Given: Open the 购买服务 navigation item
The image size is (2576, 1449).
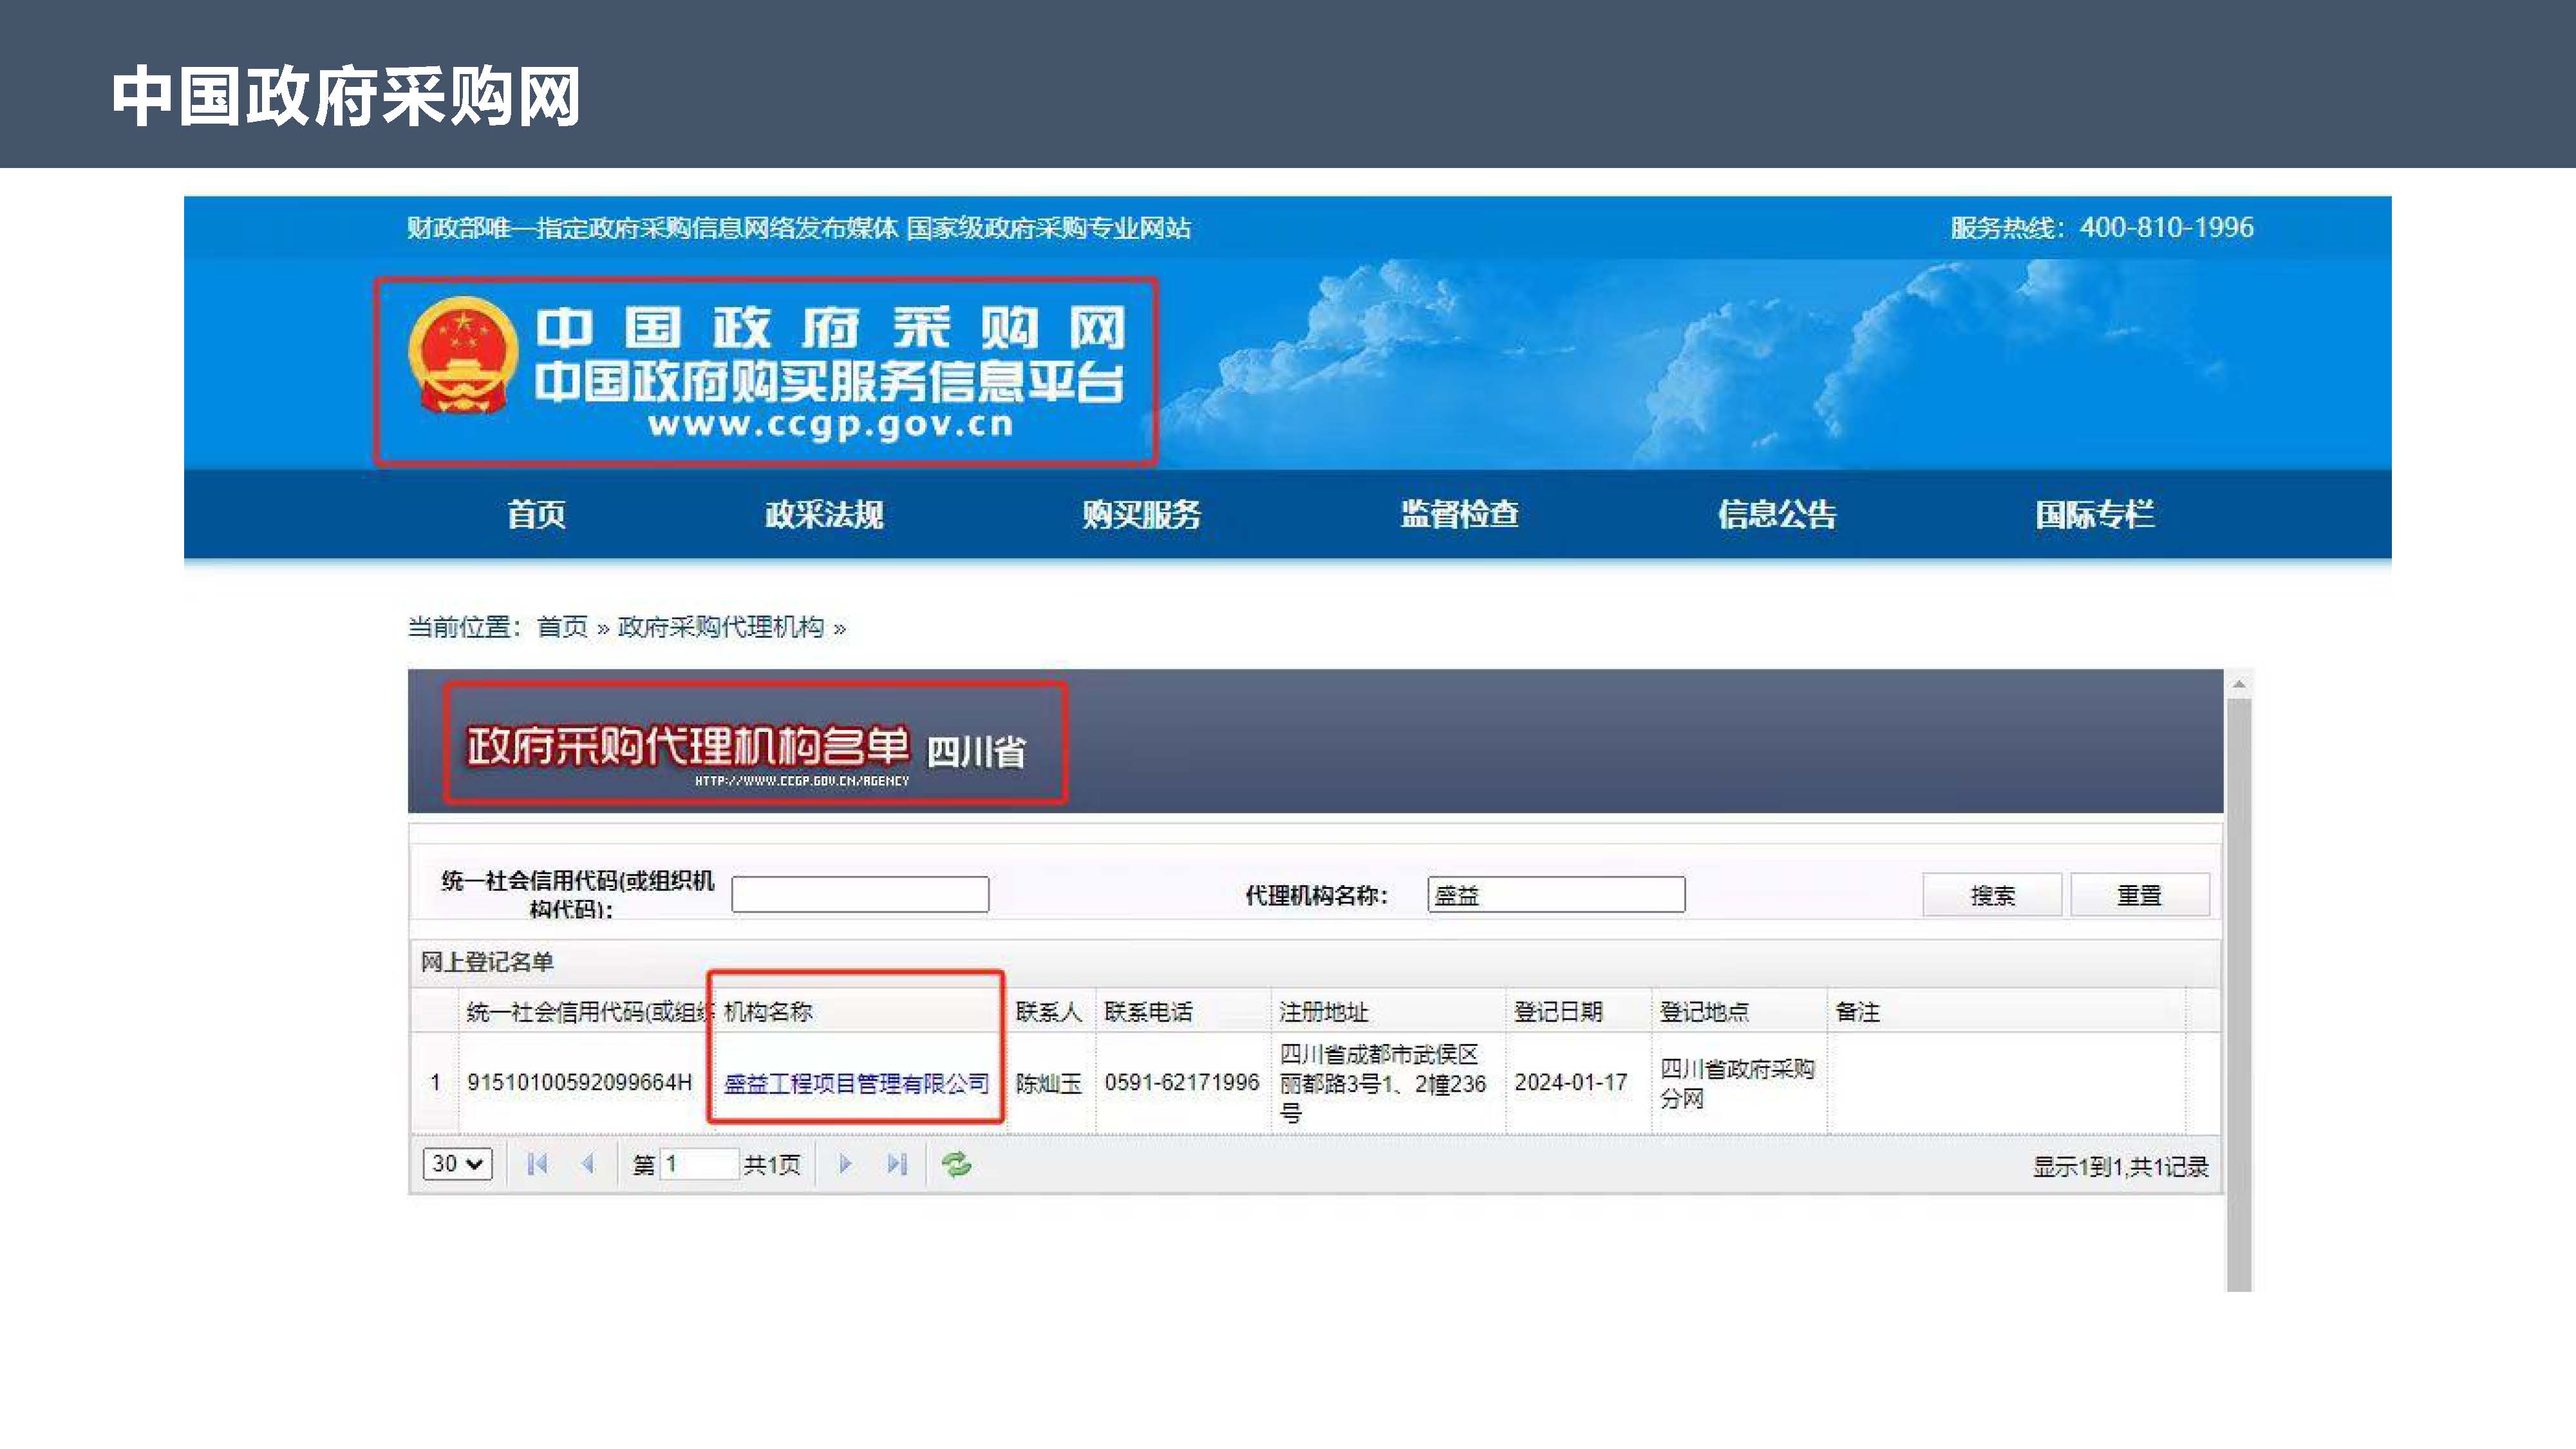Looking at the screenshot, I should point(1141,514).
